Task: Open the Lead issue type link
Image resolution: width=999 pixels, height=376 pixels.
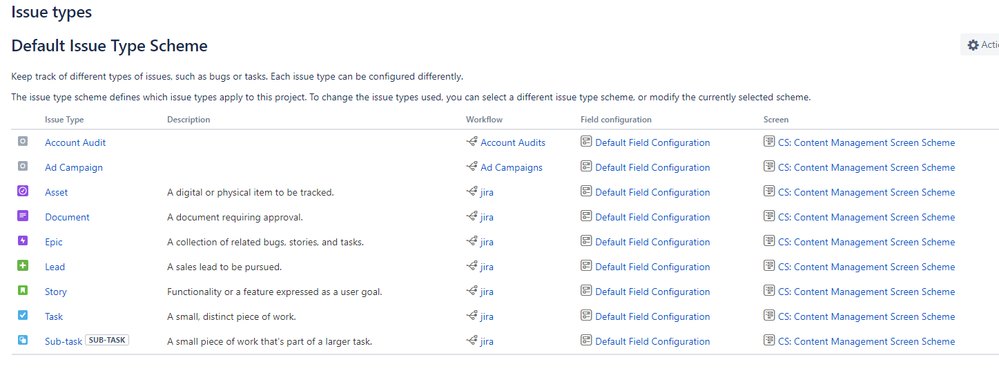Action: pos(55,267)
